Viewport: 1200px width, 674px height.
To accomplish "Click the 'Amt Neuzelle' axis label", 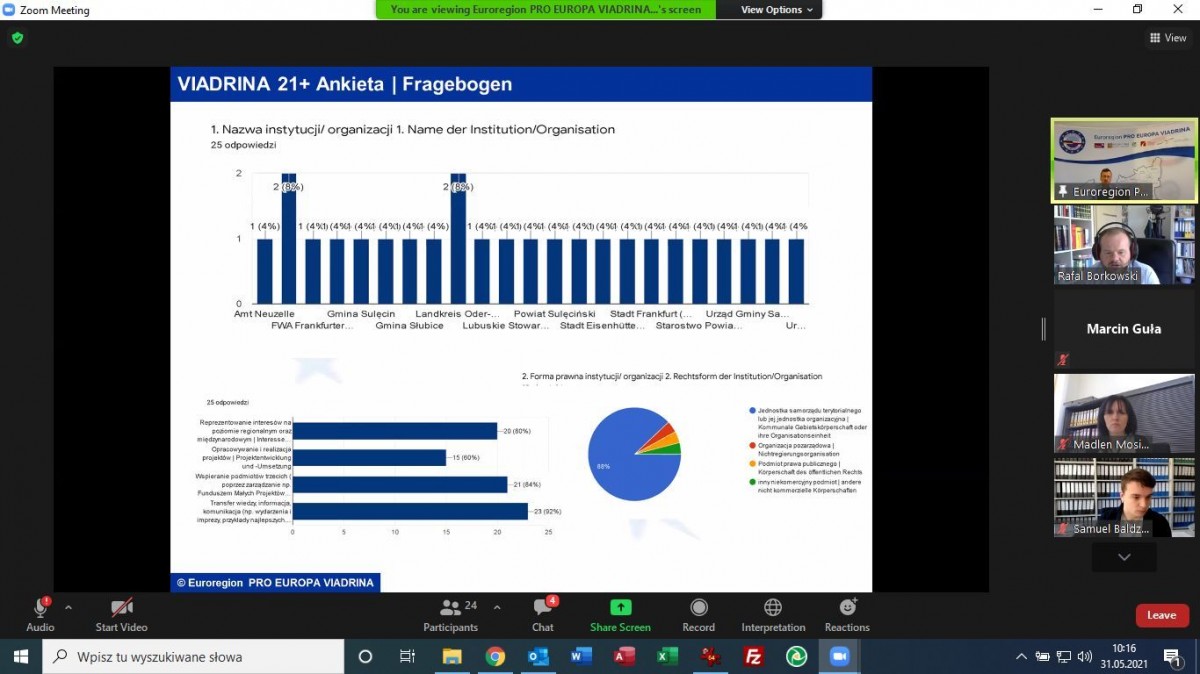I will 264,314.
